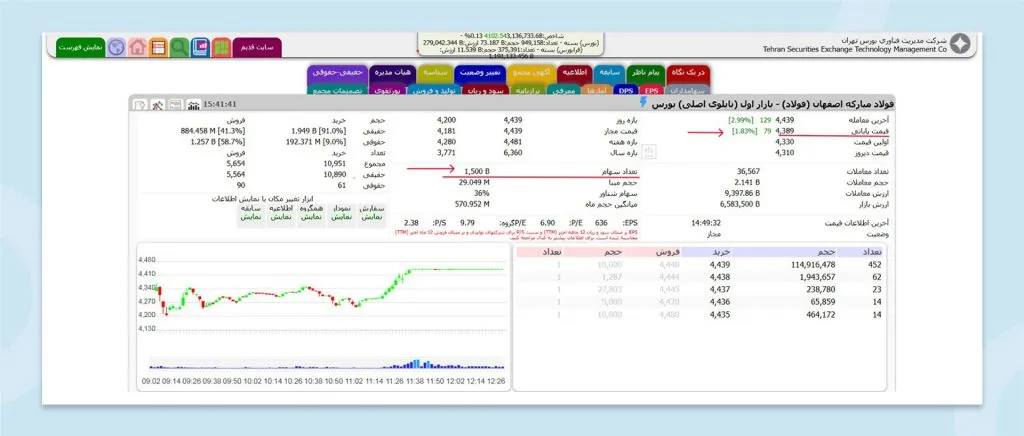
Task: Open the اطلاعیه tab in tab bar
Action: [x=575, y=72]
